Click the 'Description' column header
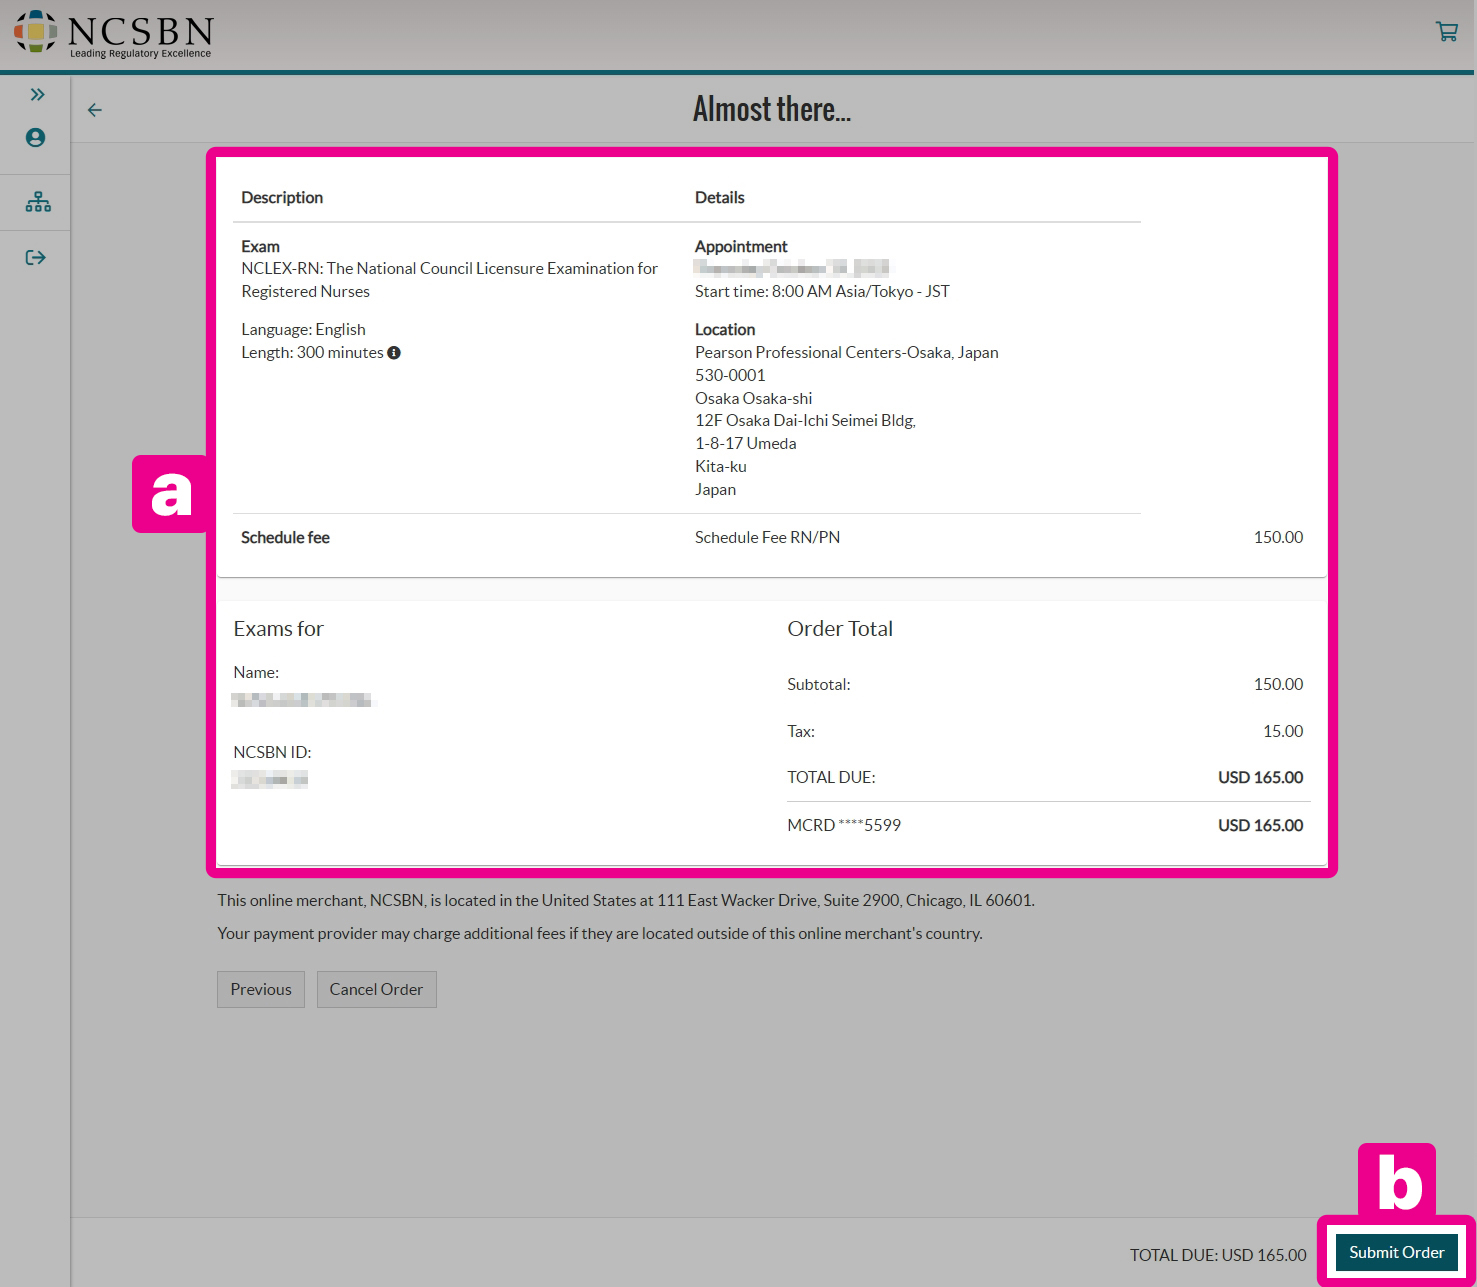The width and height of the screenshot is (1477, 1287). pos(282,198)
